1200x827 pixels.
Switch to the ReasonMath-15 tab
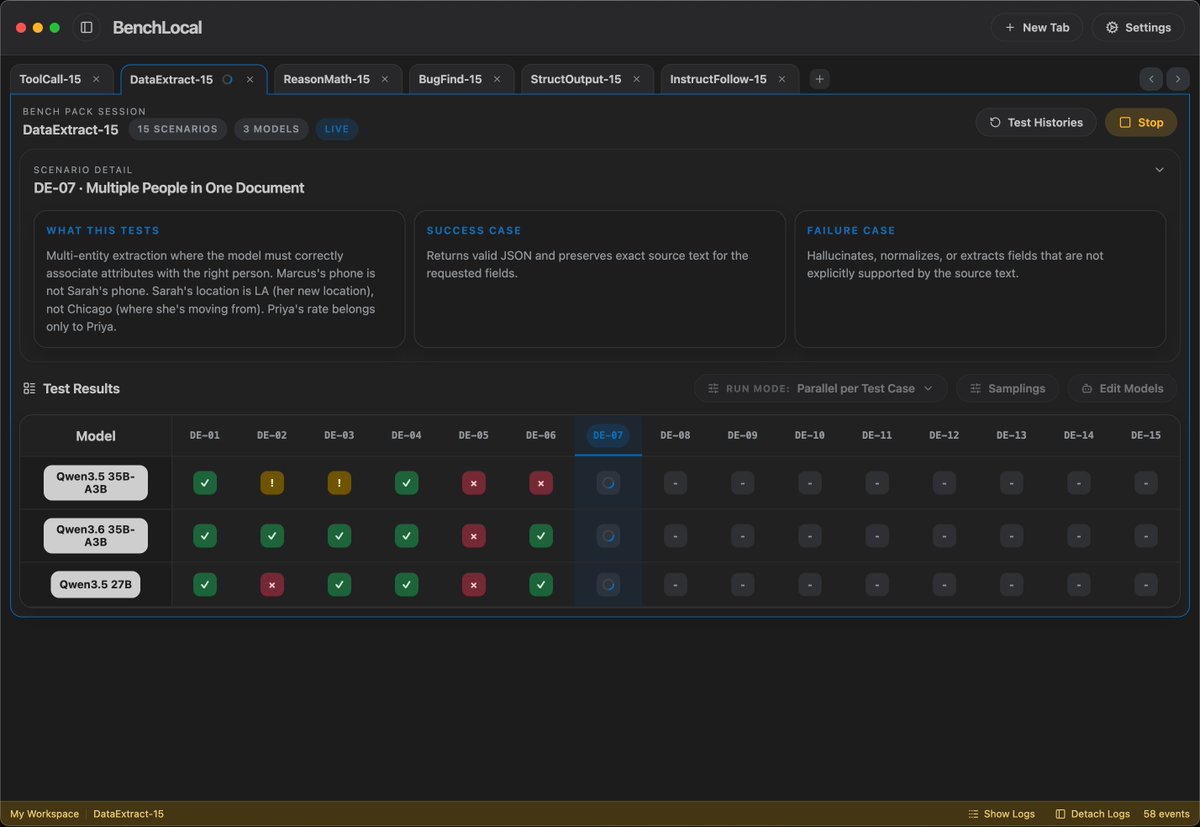tap(327, 79)
